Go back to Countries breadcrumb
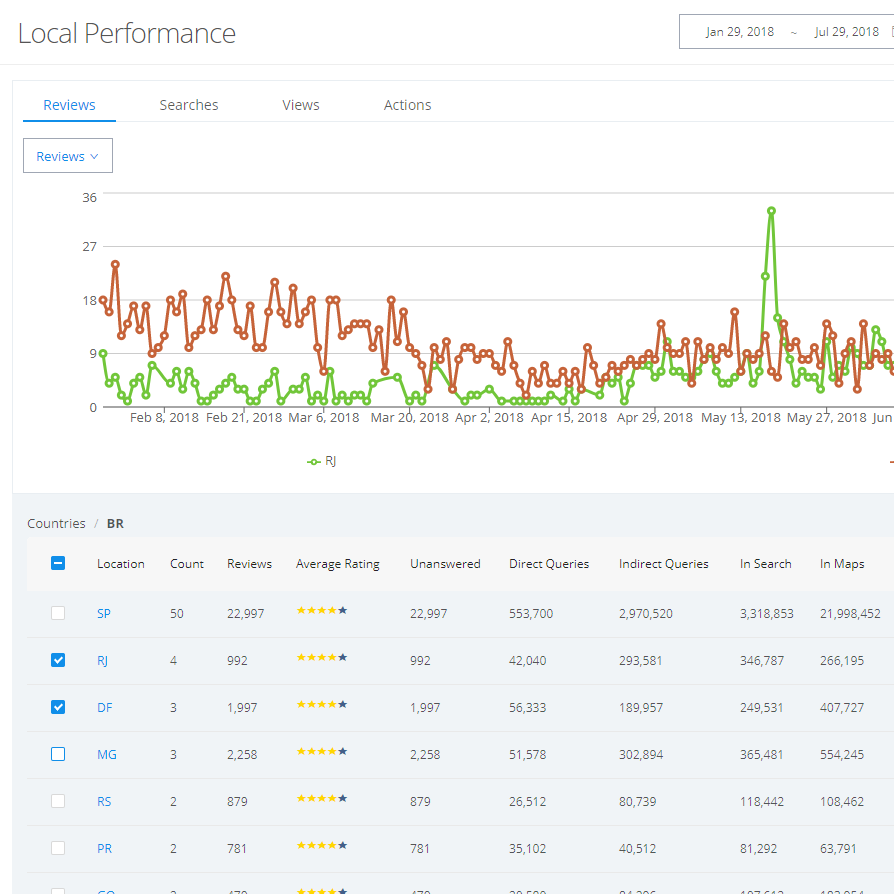The width and height of the screenshot is (894, 894). (x=56, y=523)
